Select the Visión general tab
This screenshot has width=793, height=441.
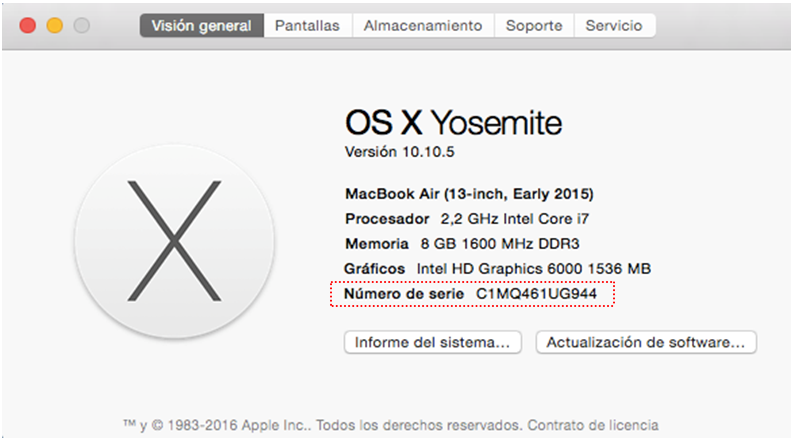click(201, 26)
